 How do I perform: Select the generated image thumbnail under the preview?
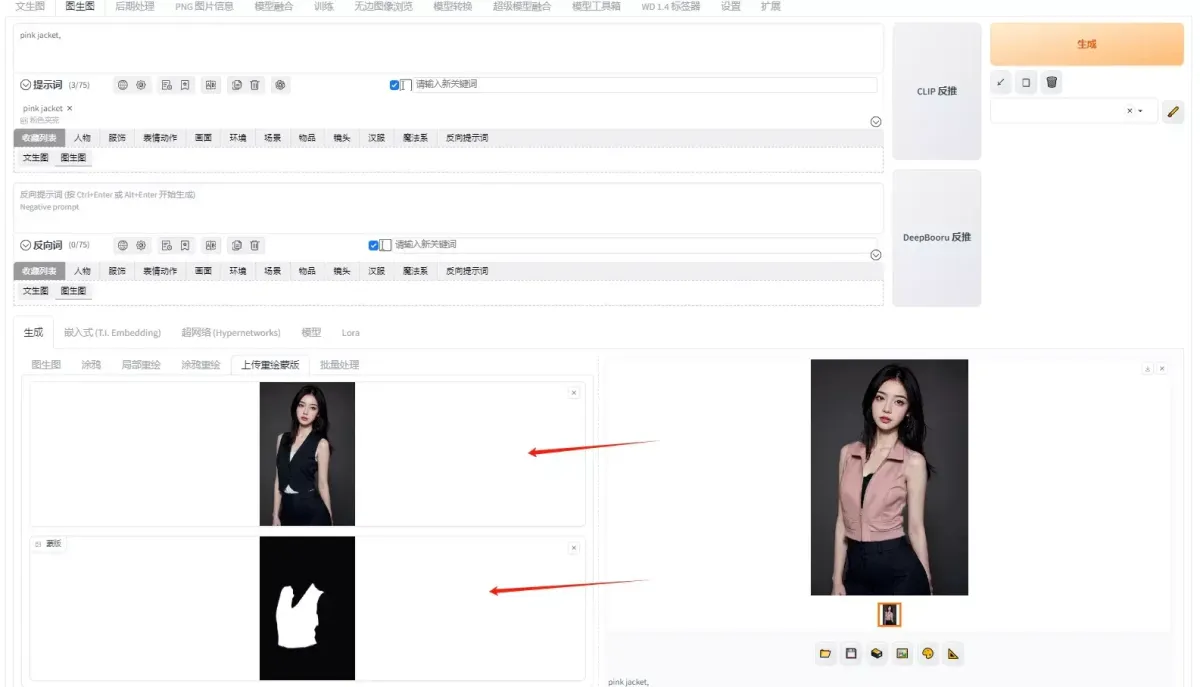(x=889, y=615)
